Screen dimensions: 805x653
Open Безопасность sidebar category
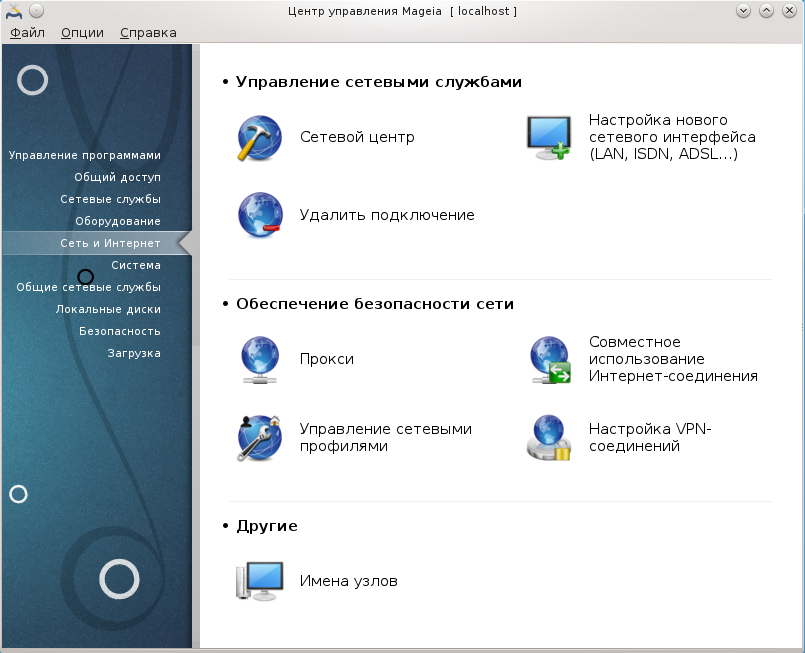pos(120,332)
